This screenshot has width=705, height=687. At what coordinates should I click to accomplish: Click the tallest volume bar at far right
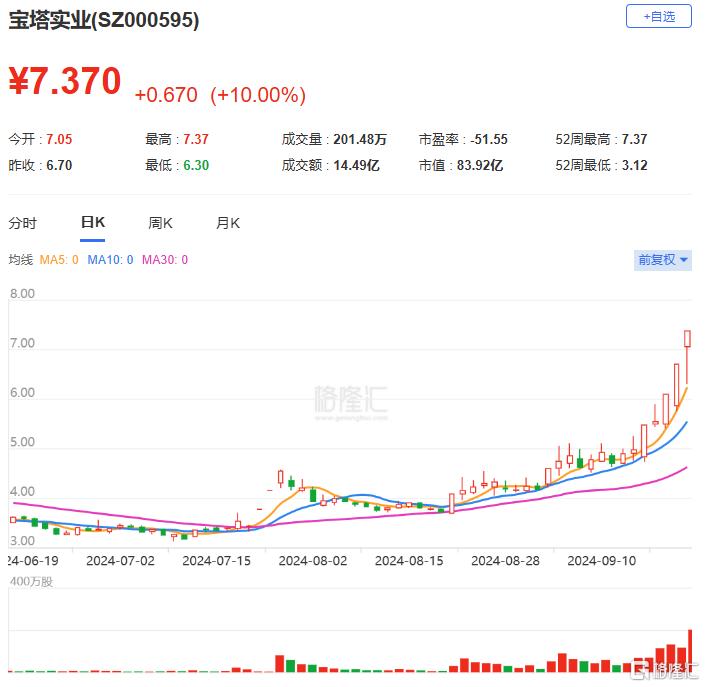tap(690, 651)
